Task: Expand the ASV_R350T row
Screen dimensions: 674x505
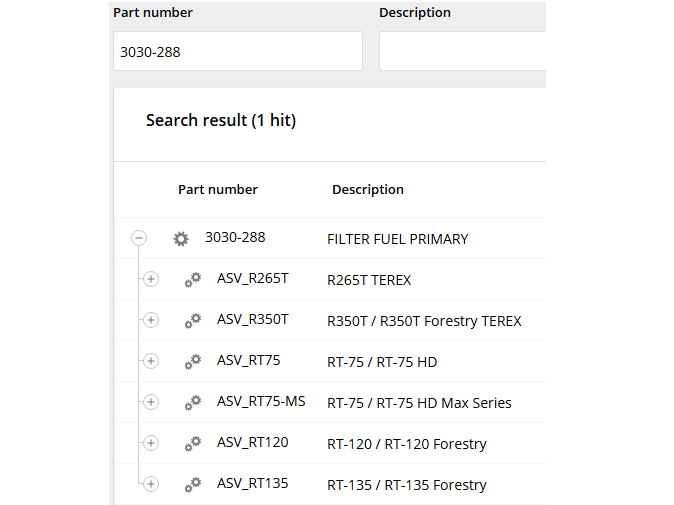Action: [x=151, y=321]
